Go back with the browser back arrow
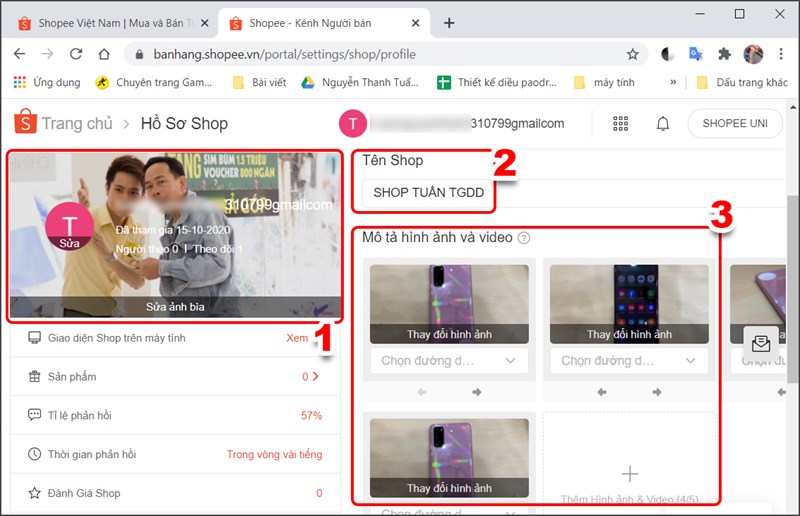Screen dimensions: 800x516 pyautogui.click(x=19, y=54)
